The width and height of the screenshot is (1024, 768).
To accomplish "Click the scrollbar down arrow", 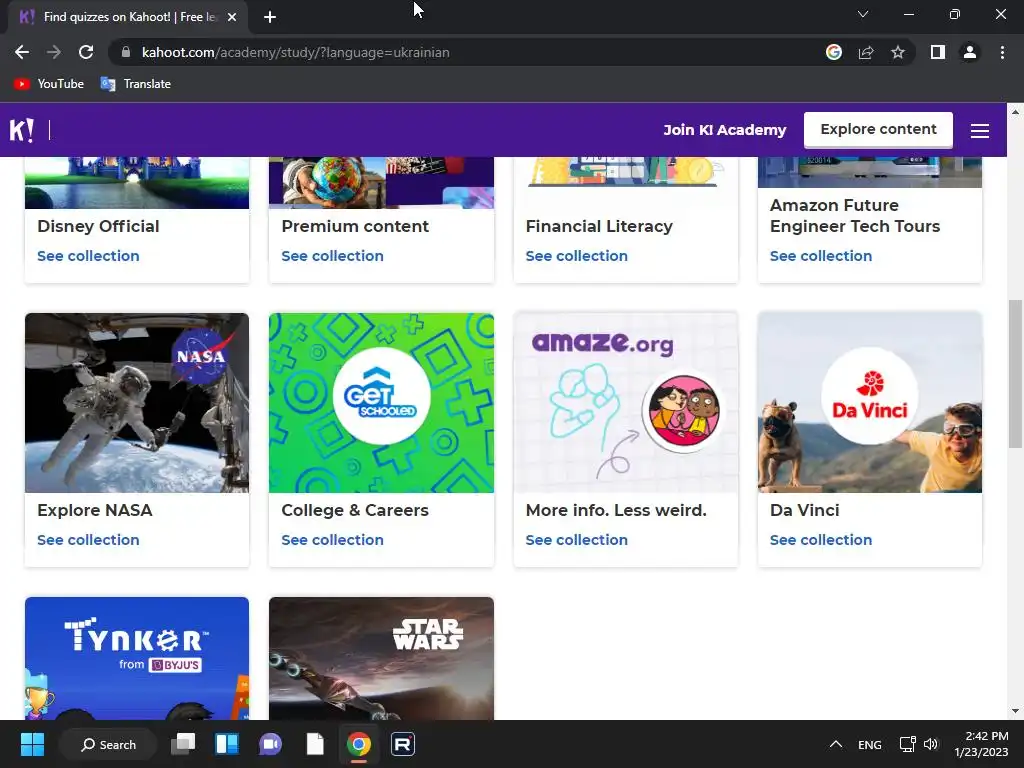I will click(1015, 711).
